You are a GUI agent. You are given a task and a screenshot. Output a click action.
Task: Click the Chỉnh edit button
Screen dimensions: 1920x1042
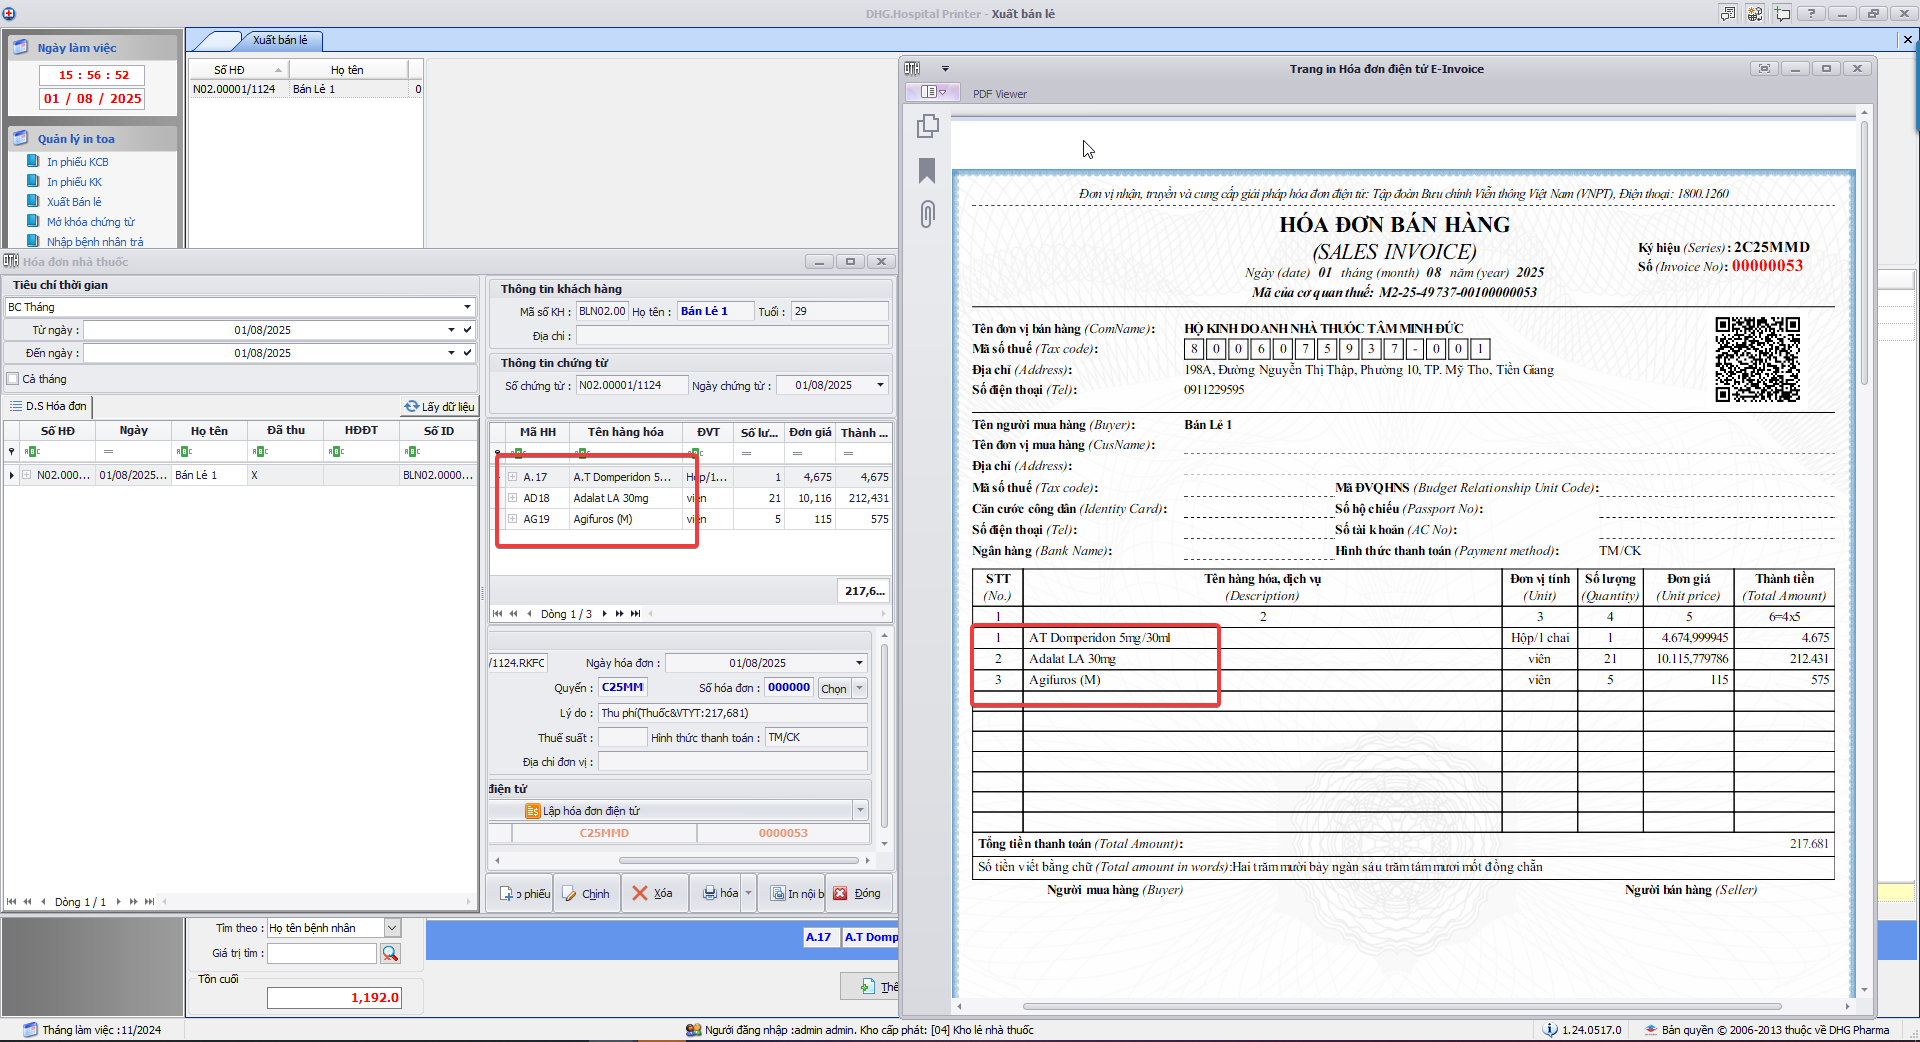tap(587, 893)
